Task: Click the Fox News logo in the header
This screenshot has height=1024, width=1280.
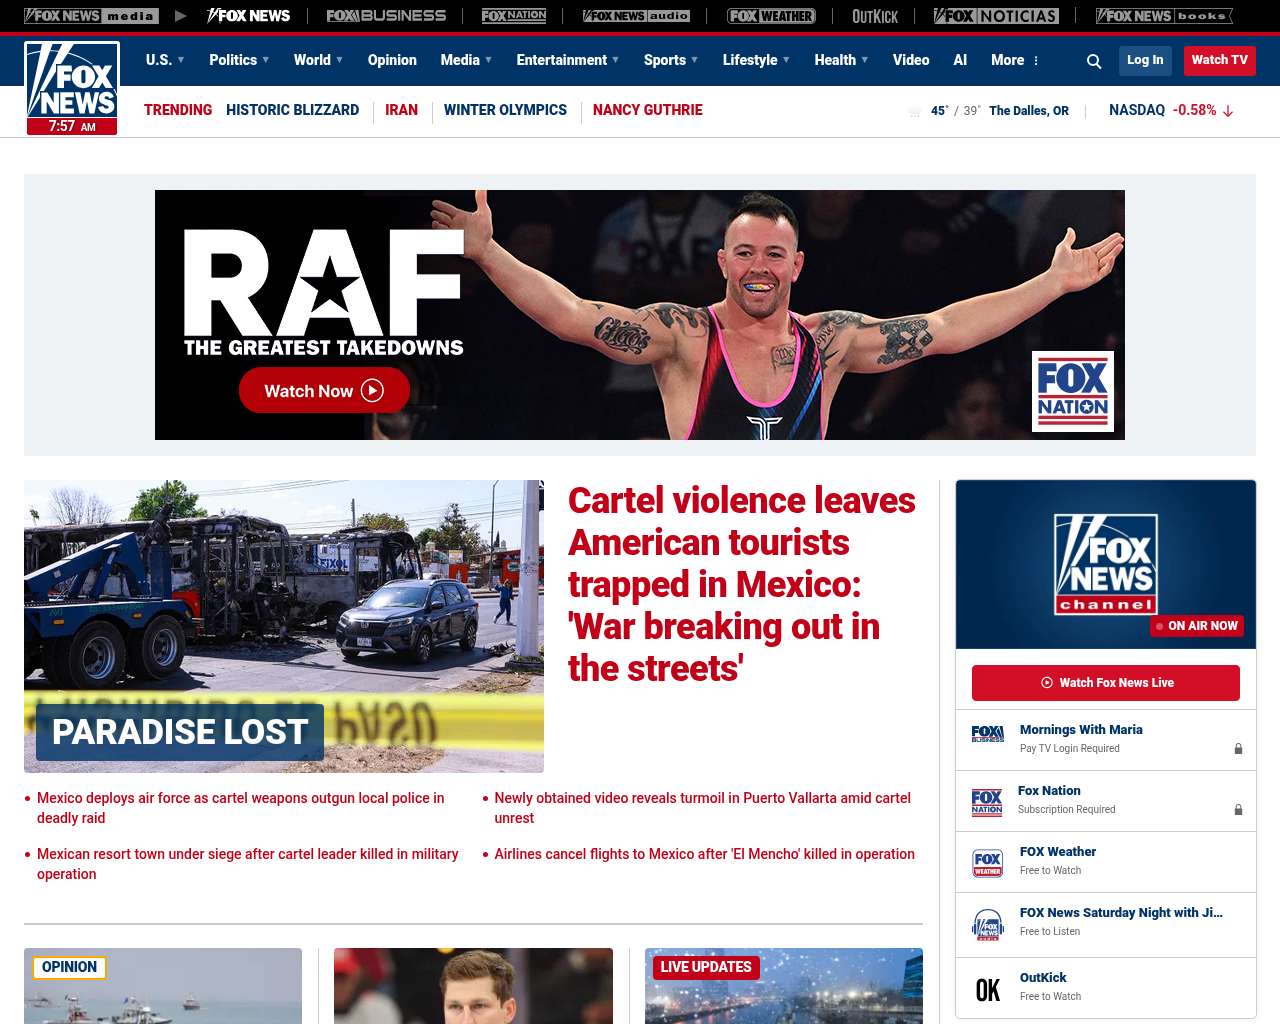Action: tap(72, 87)
